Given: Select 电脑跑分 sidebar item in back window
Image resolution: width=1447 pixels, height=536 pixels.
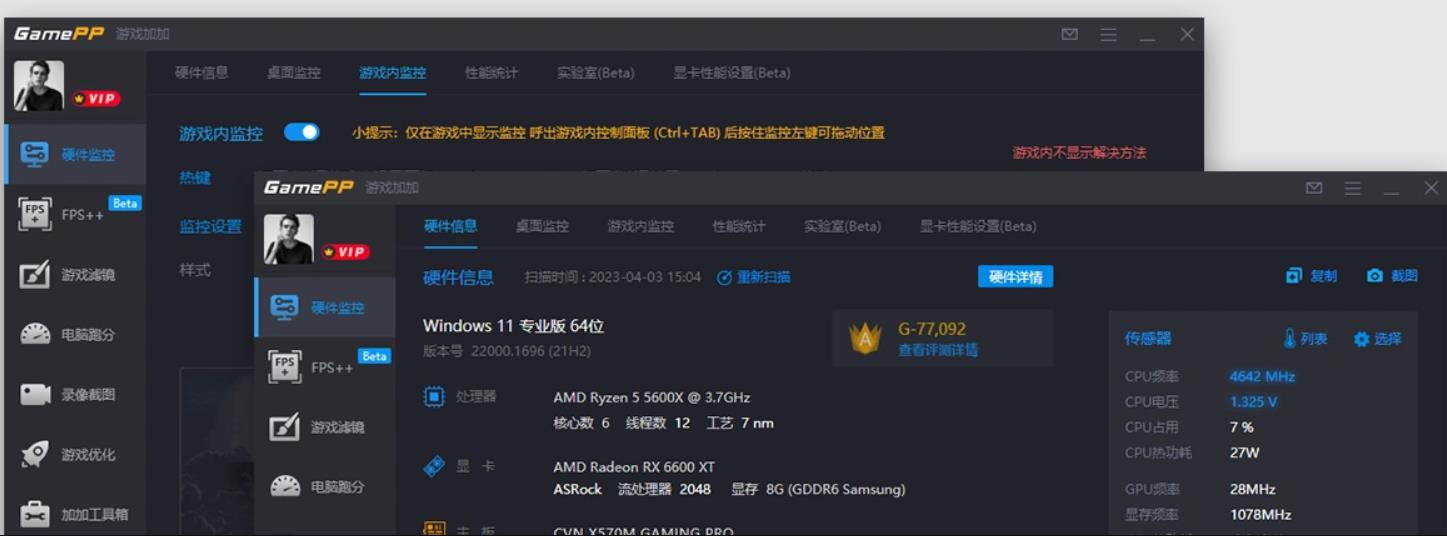Looking at the screenshot, I should 75,334.
